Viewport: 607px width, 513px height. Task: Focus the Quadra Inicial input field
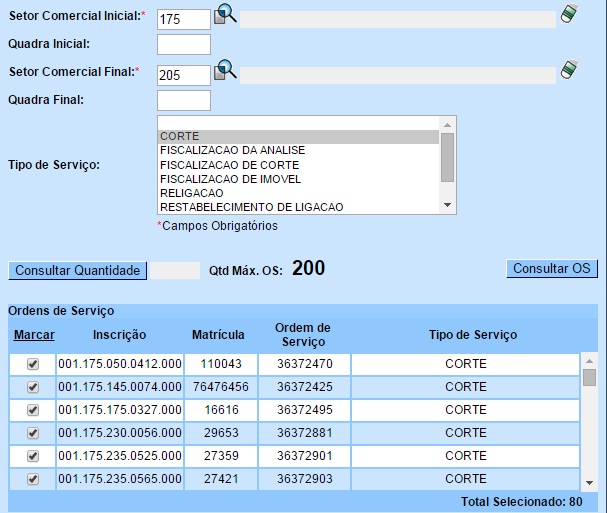[184, 45]
